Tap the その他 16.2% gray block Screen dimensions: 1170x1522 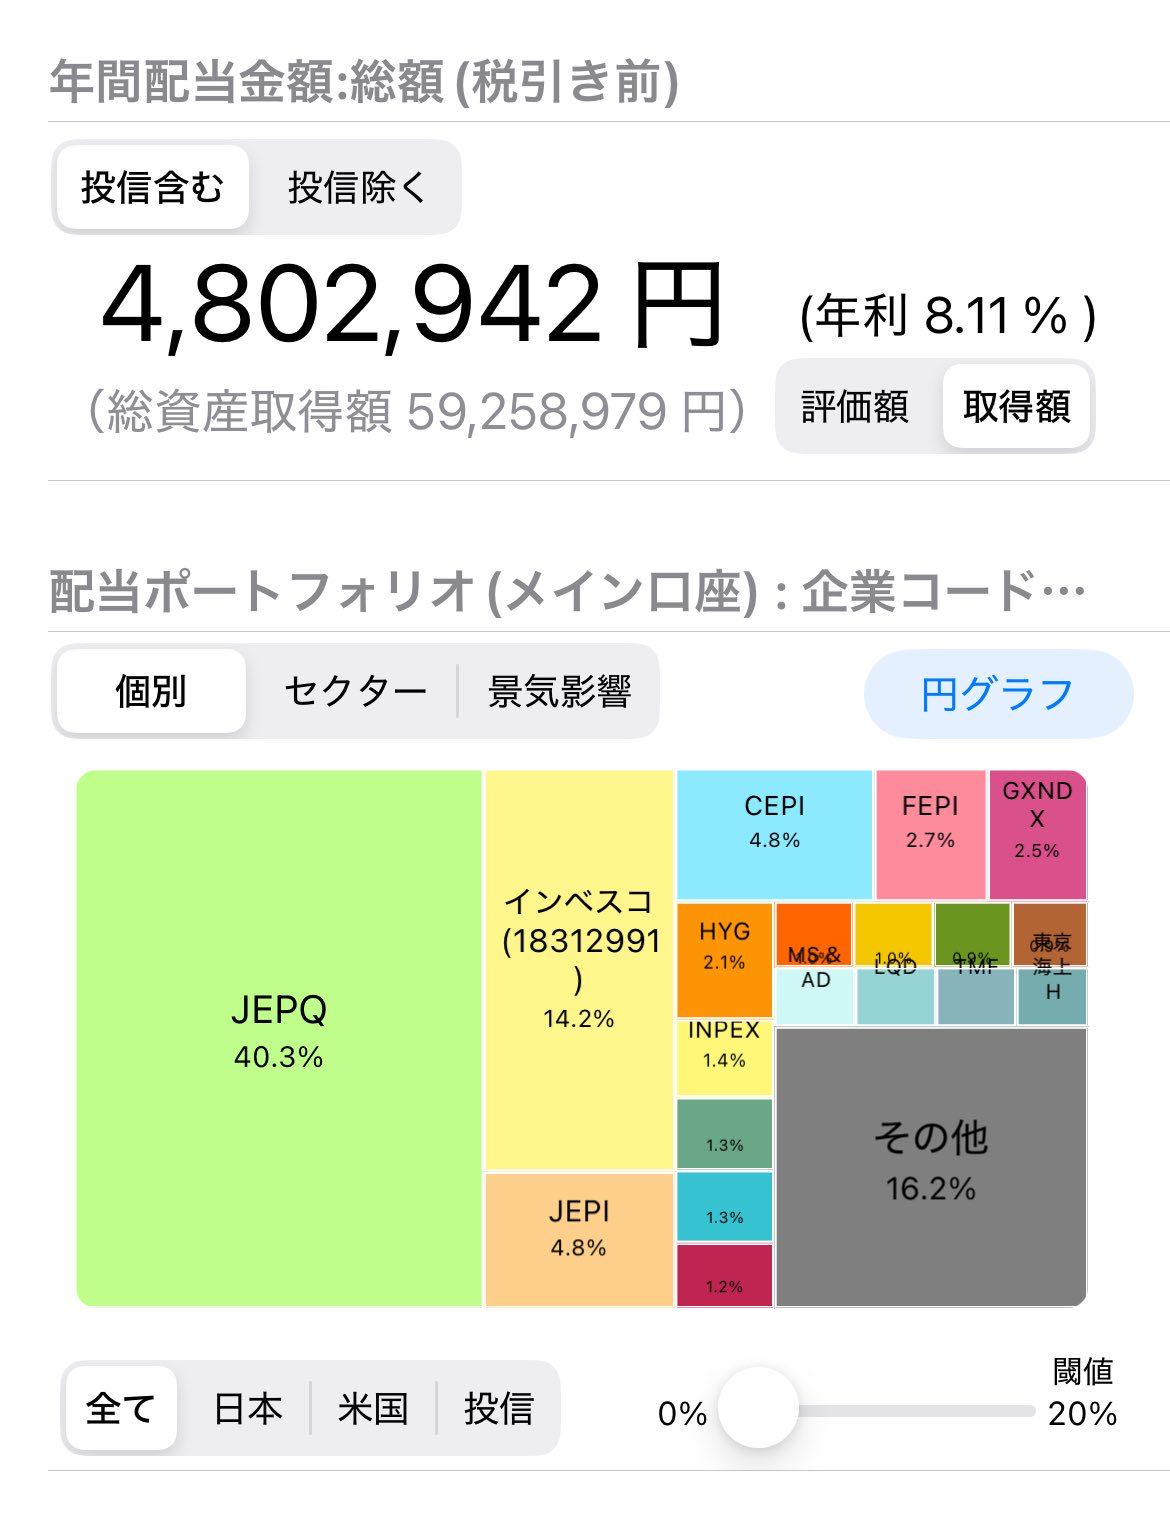click(x=931, y=1167)
